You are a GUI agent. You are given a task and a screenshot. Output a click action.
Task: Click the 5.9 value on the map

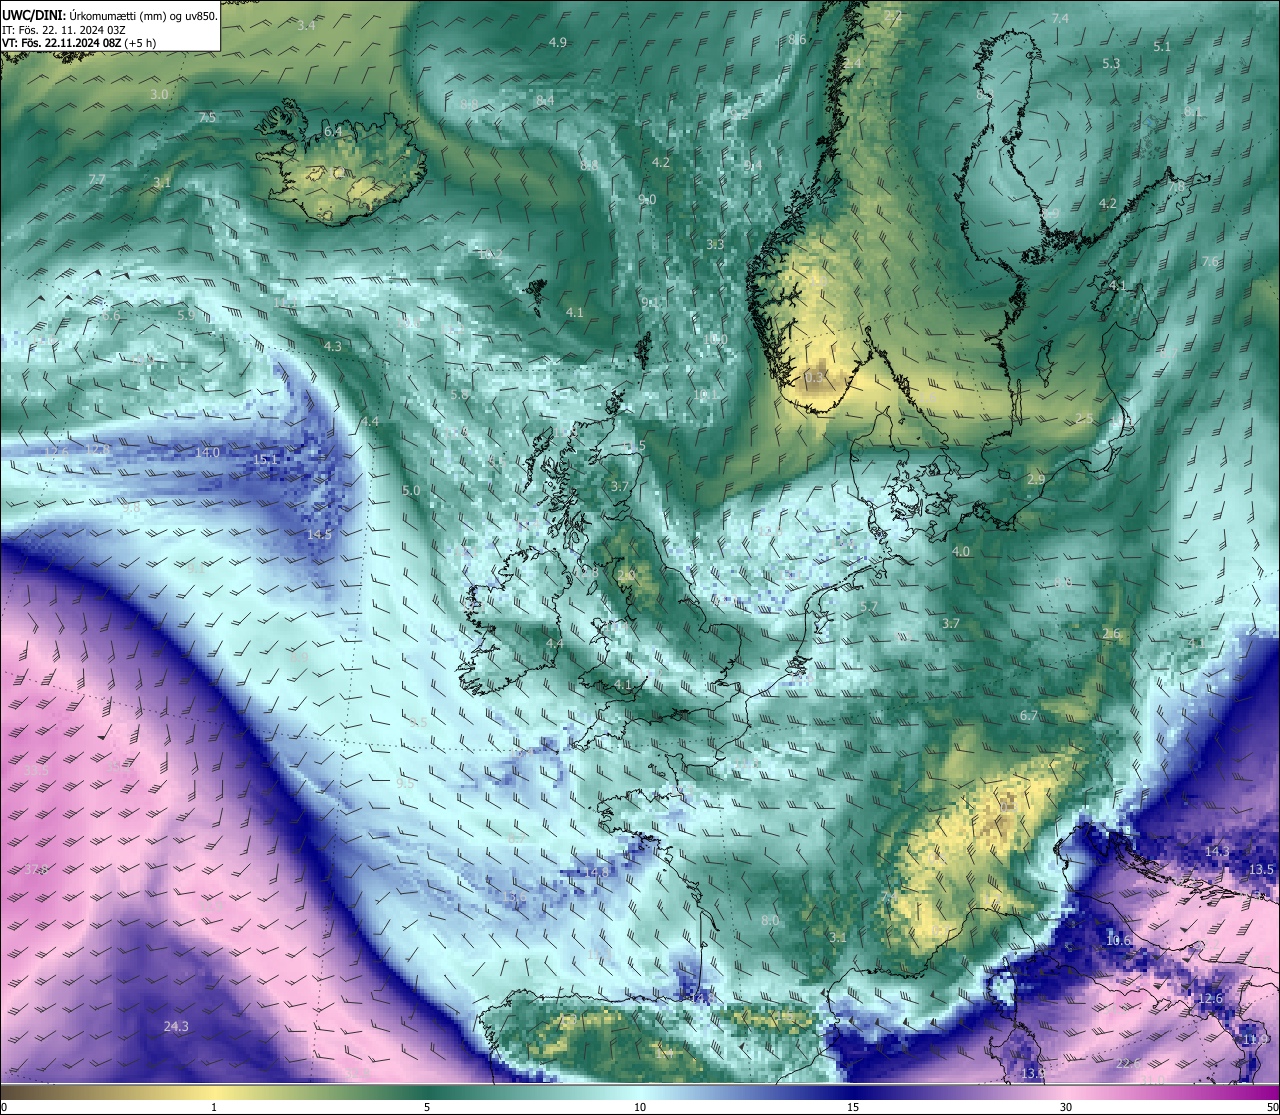click(x=185, y=315)
